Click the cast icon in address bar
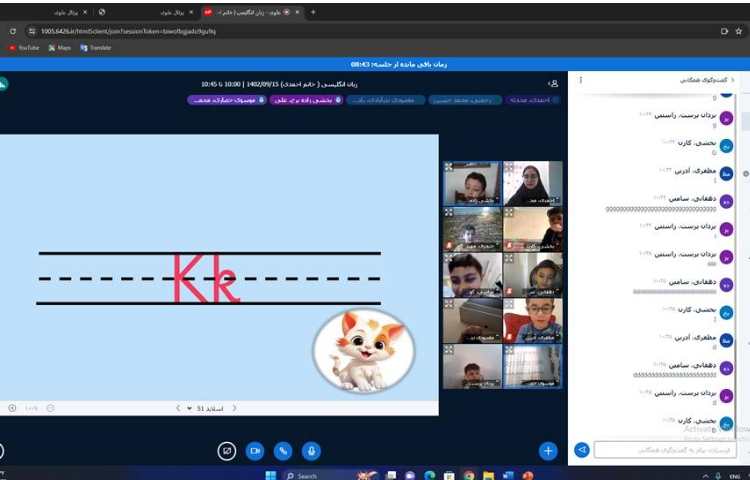750x480 pixels. tap(724, 32)
